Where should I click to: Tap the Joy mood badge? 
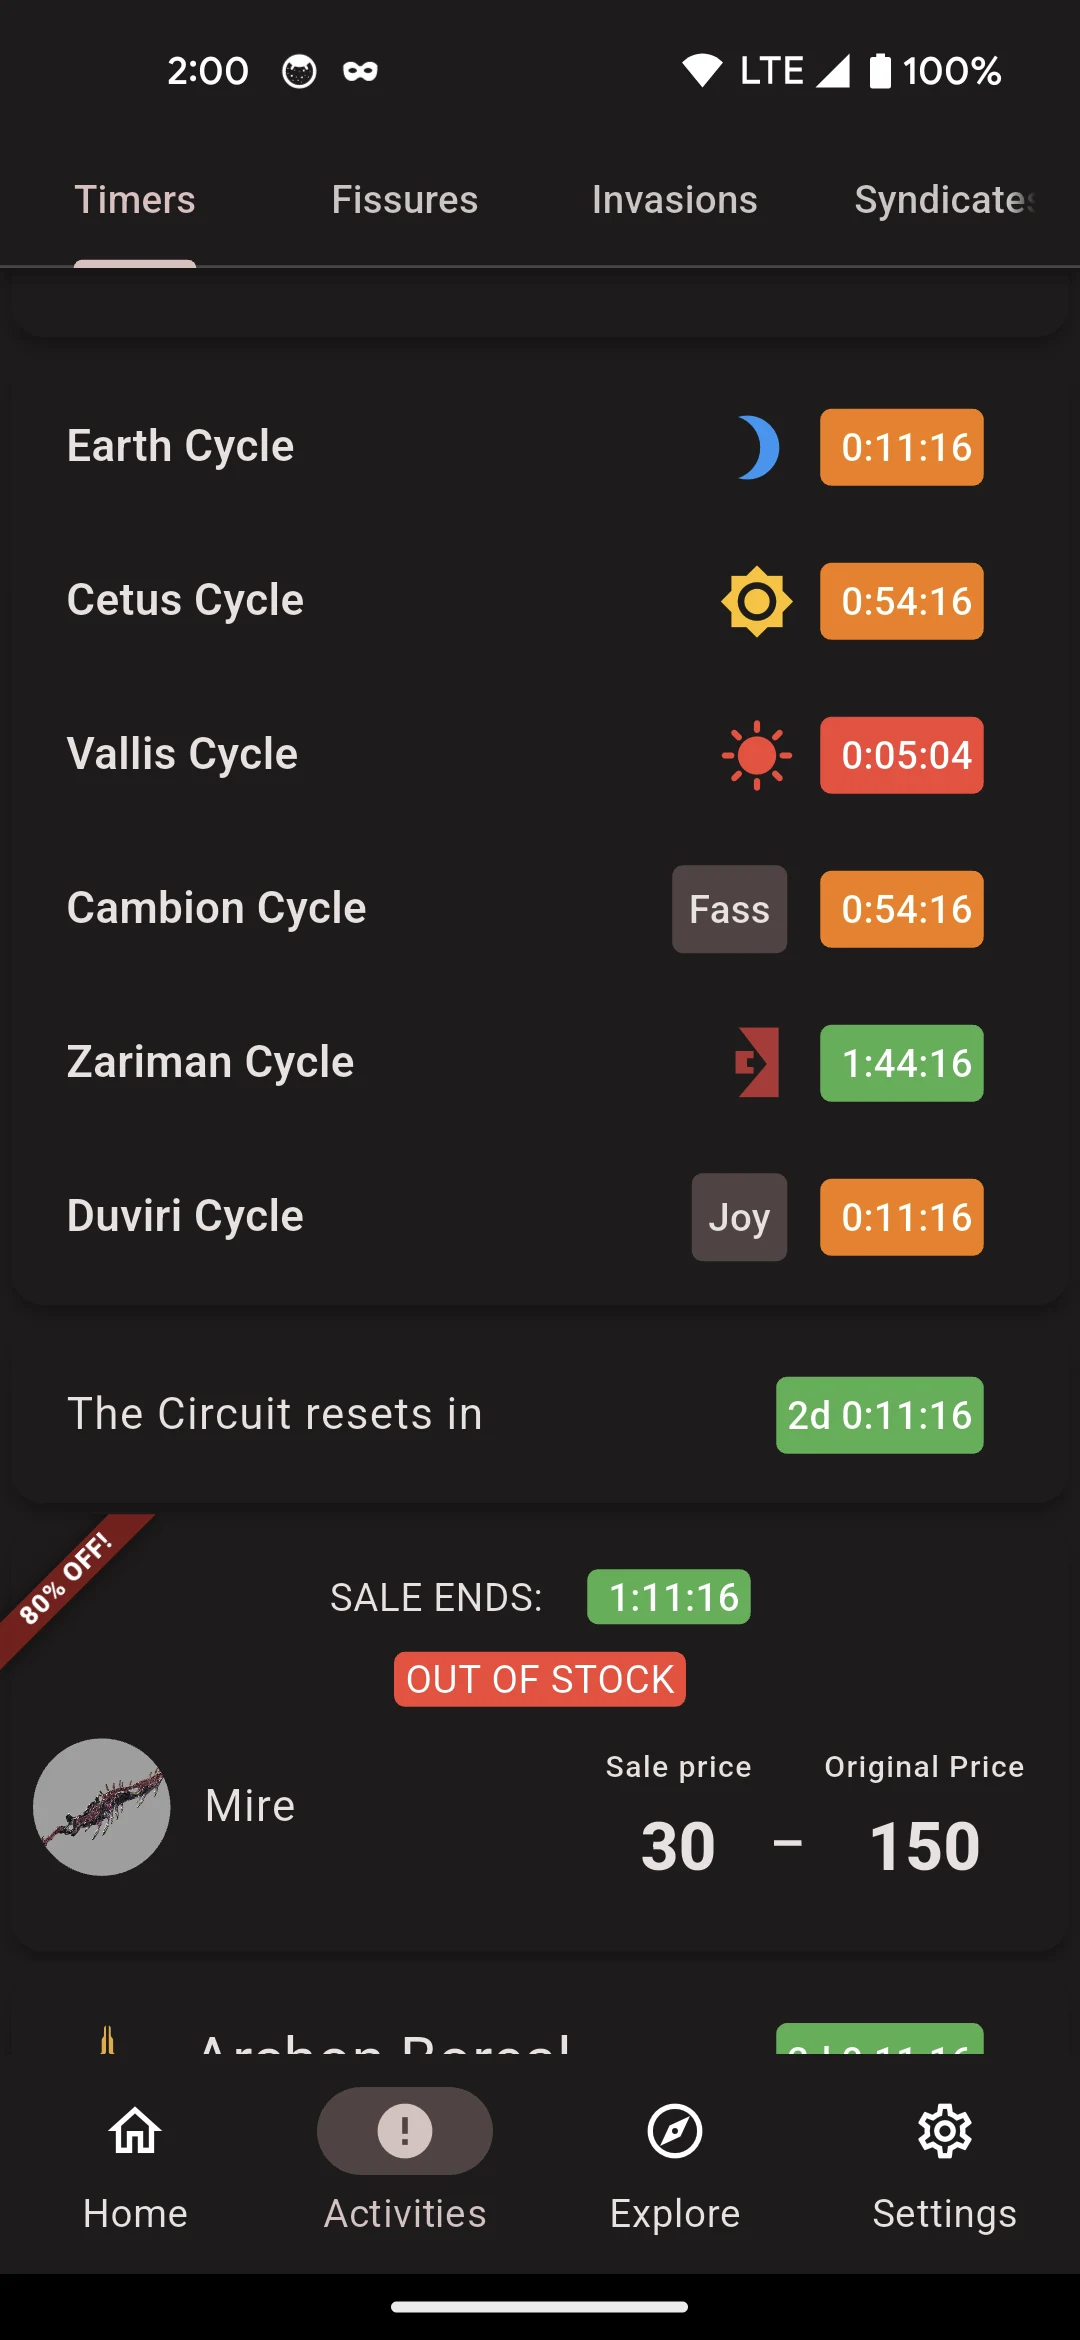[x=739, y=1217]
